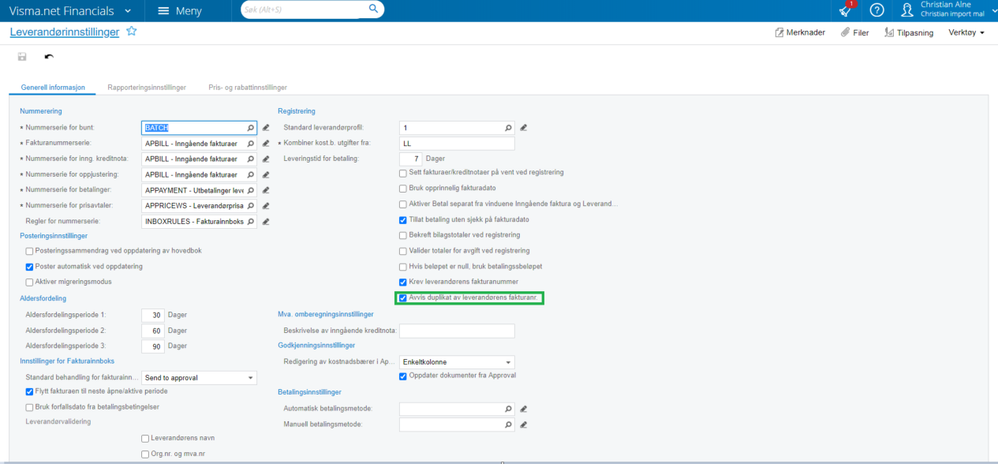Enable Bruk forfallsdato fra betalingsbetingelser
The height and width of the screenshot is (464, 998).
(29, 407)
